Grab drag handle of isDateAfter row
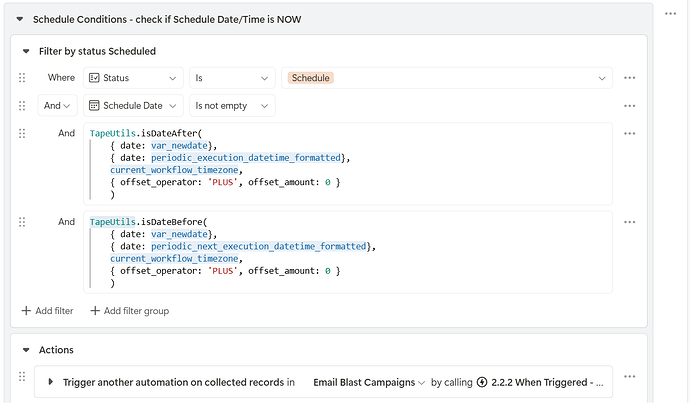690x408 pixels. click(x=22, y=133)
